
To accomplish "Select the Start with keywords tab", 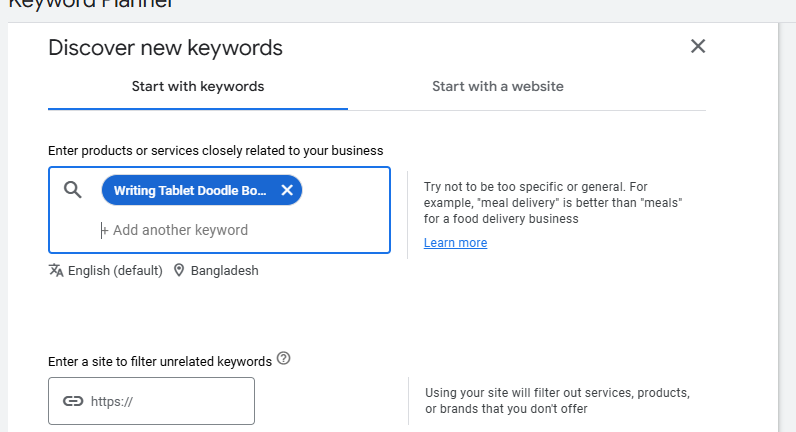I will [x=198, y=86].
